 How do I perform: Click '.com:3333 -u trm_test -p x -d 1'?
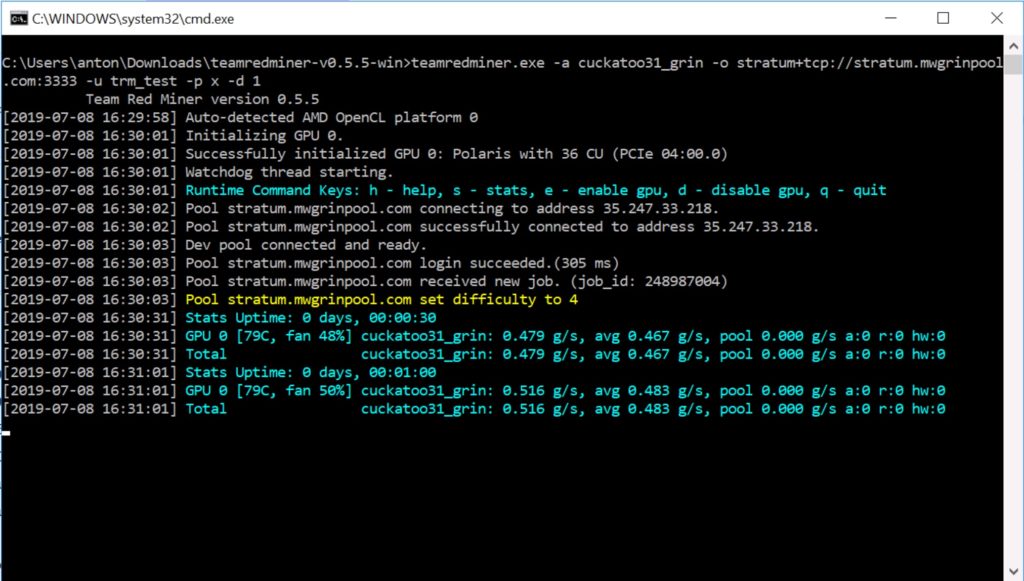(x=132, y=81)
